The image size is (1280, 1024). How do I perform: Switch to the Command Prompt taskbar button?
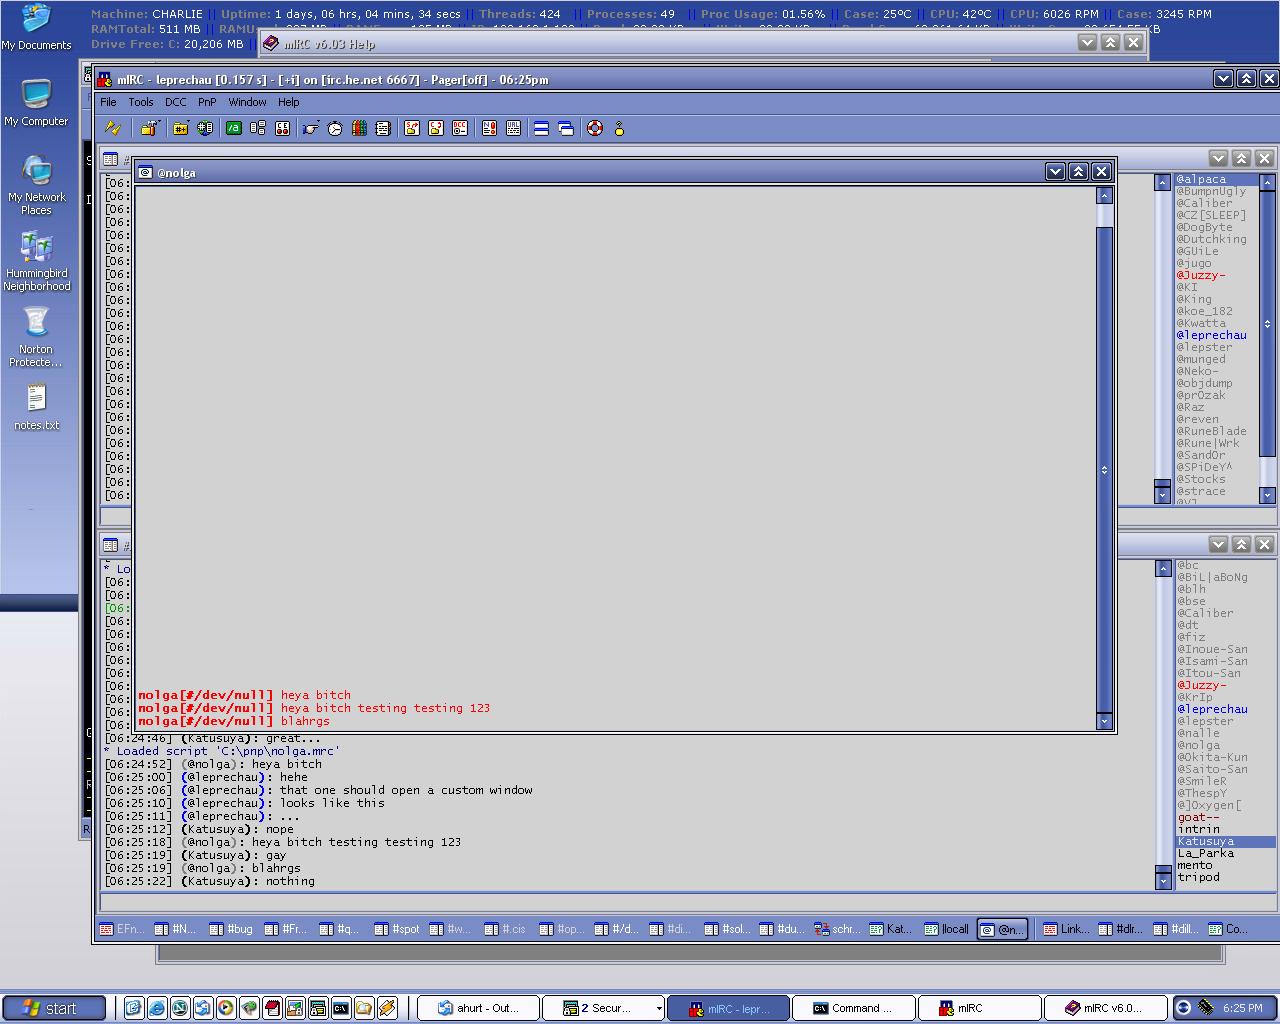click(853, 1008)
